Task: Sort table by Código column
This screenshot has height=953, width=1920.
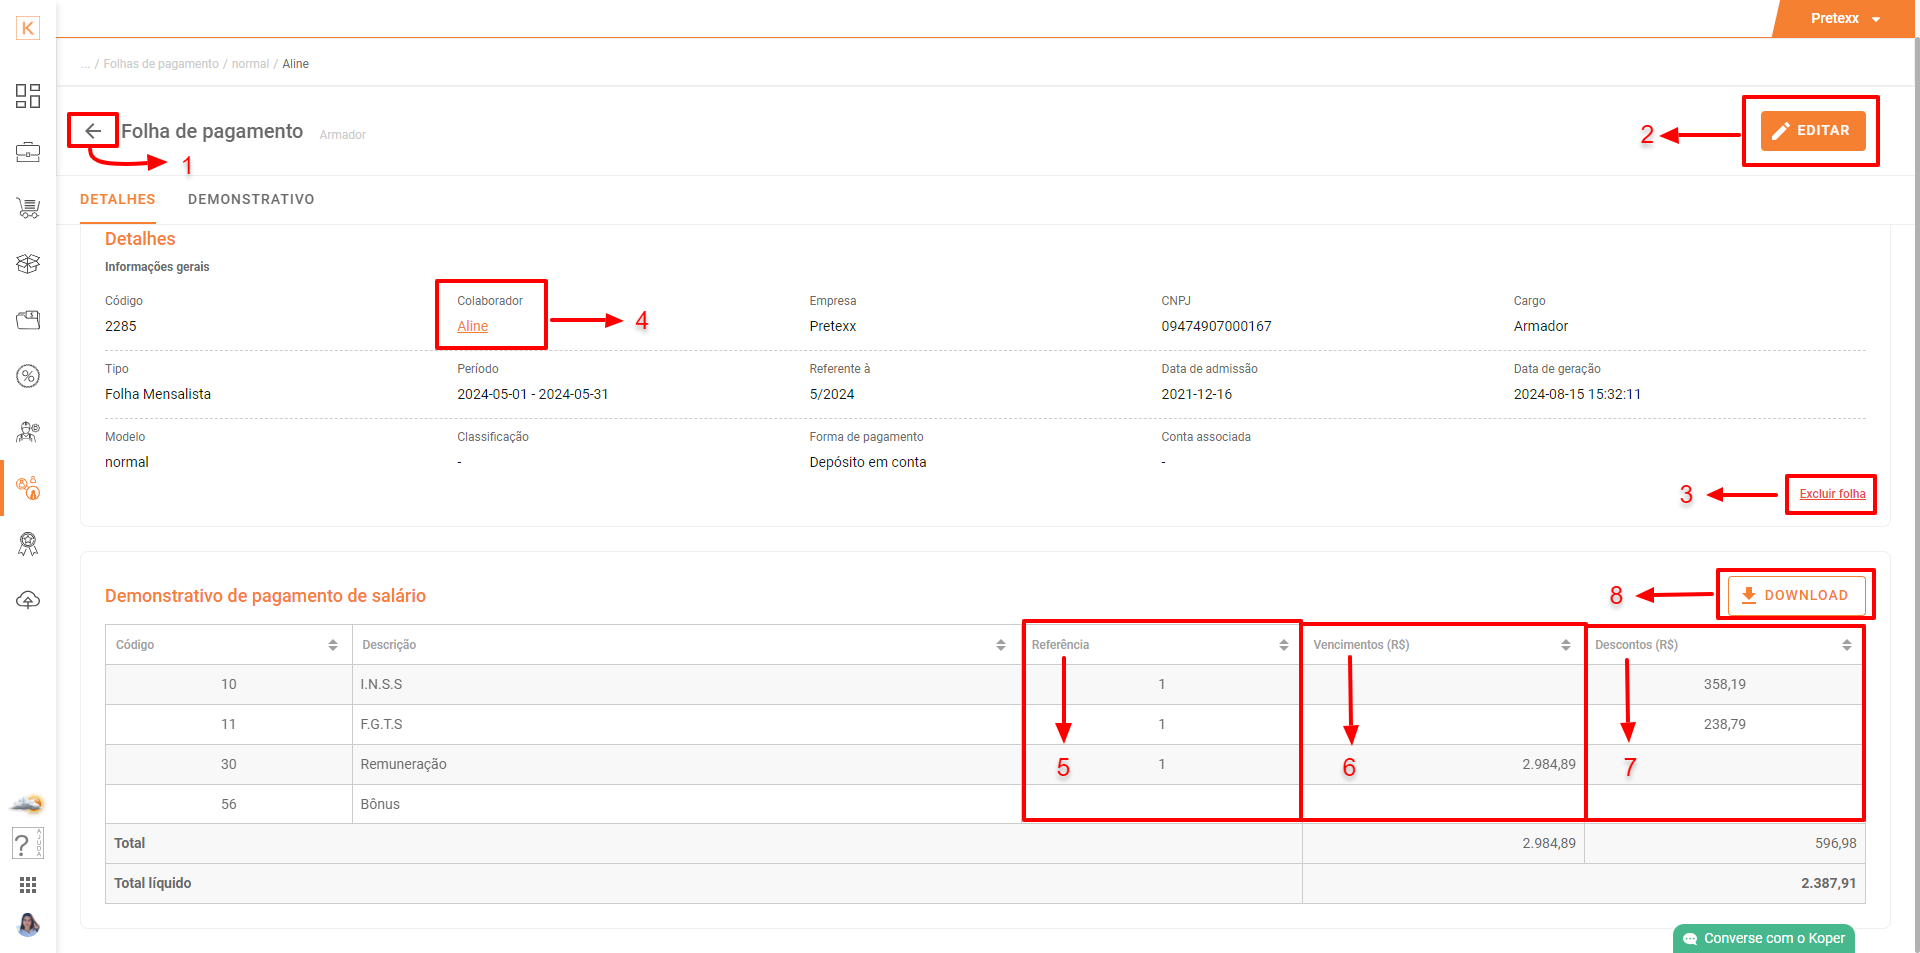Action: click(333, 645)
